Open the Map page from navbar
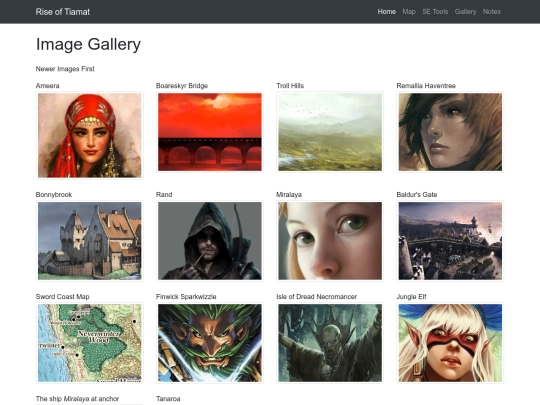This screenshot has height=405, width=540. coord(409,12)
